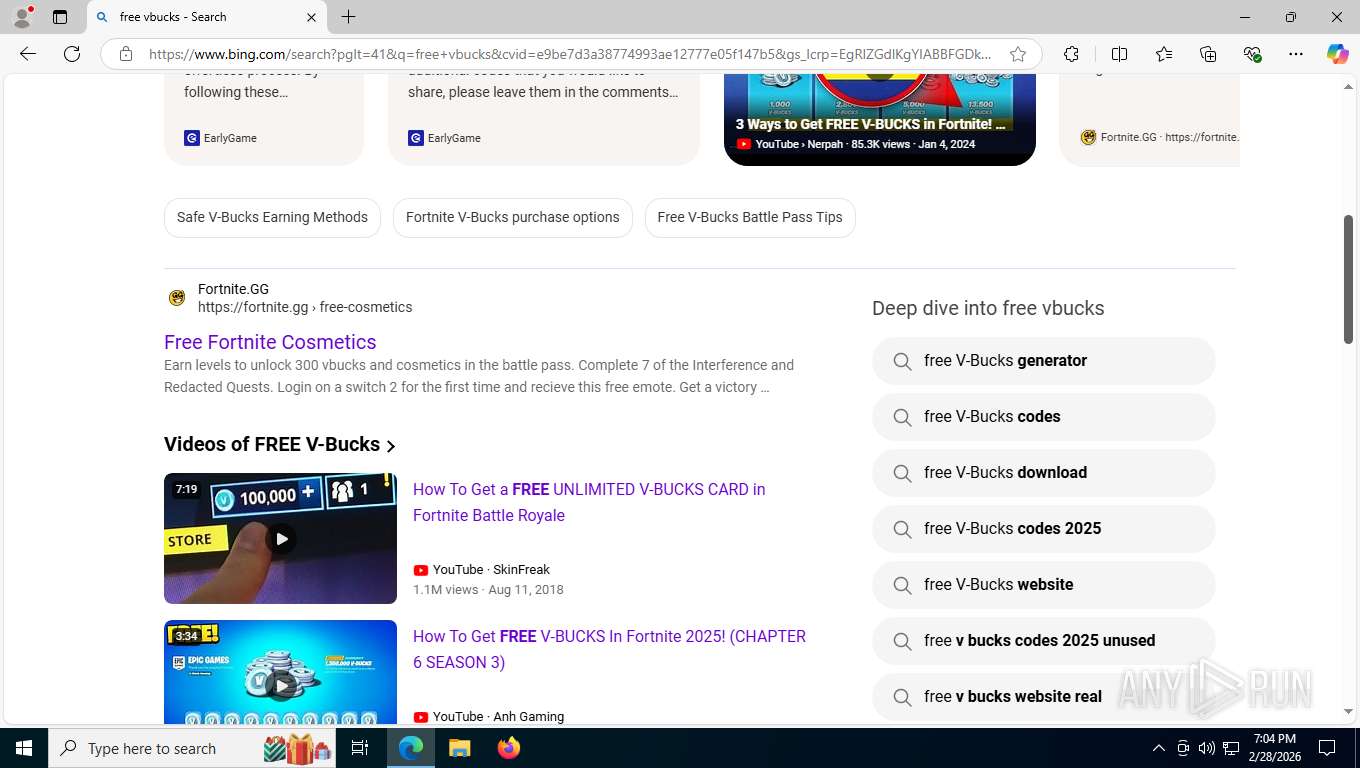Open the notification center icon
1360x768 pixels.
(x=1327, y=748)
